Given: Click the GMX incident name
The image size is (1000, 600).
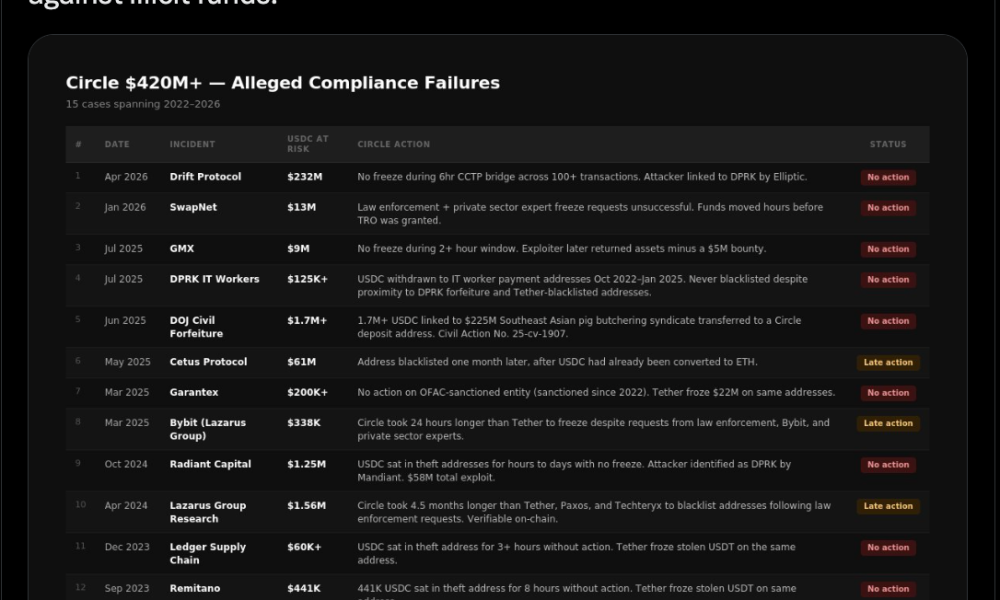Looking at the screenshot, I should 182,248.
